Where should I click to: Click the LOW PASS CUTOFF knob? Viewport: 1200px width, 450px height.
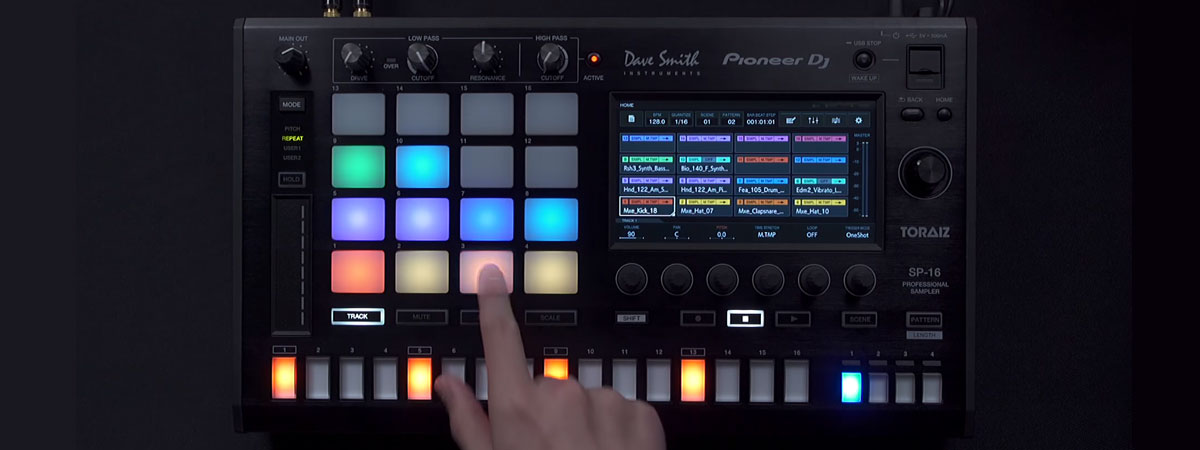[x=420, y=56]
